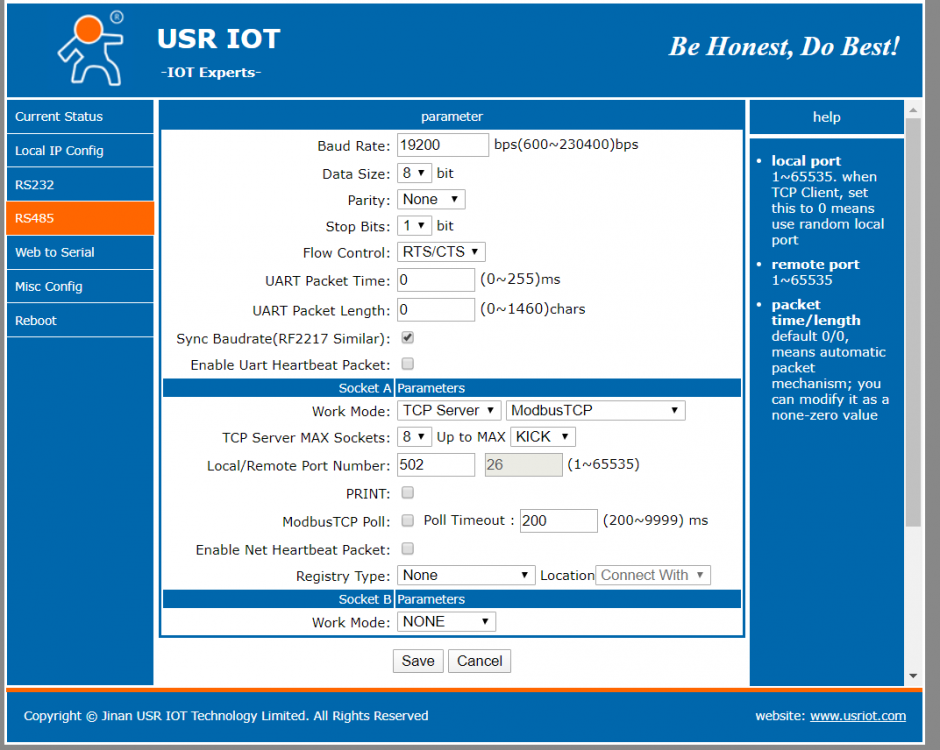The width and height of the screenshot is (940, 750).
Task: Click the Baud Rate input field
Action: tap(442, 145)
